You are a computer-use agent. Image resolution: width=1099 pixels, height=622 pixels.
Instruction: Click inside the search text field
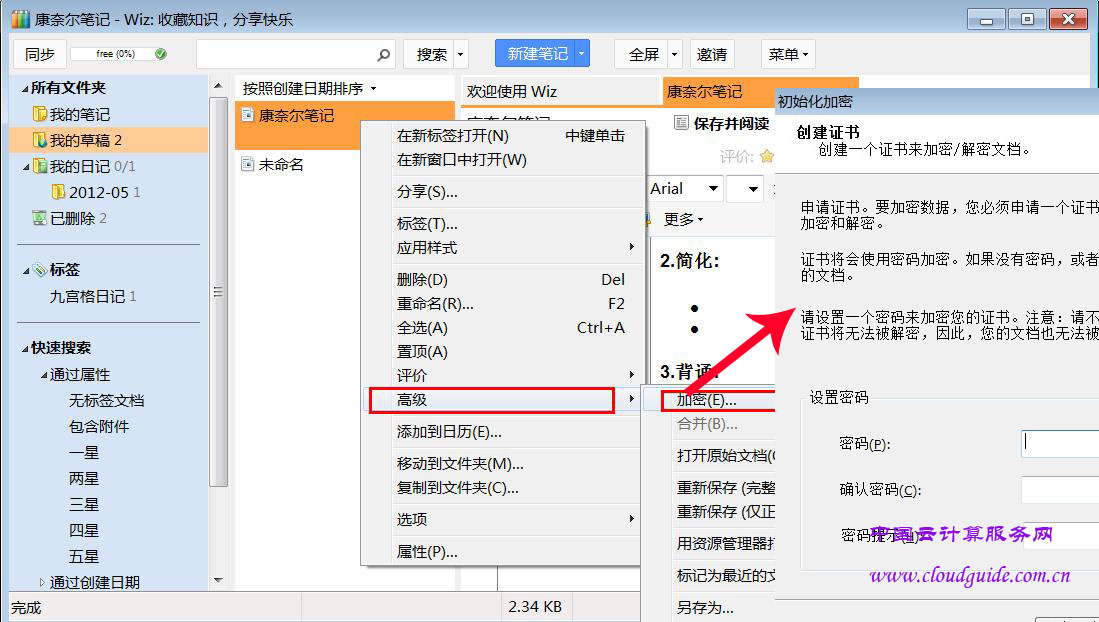287,54
